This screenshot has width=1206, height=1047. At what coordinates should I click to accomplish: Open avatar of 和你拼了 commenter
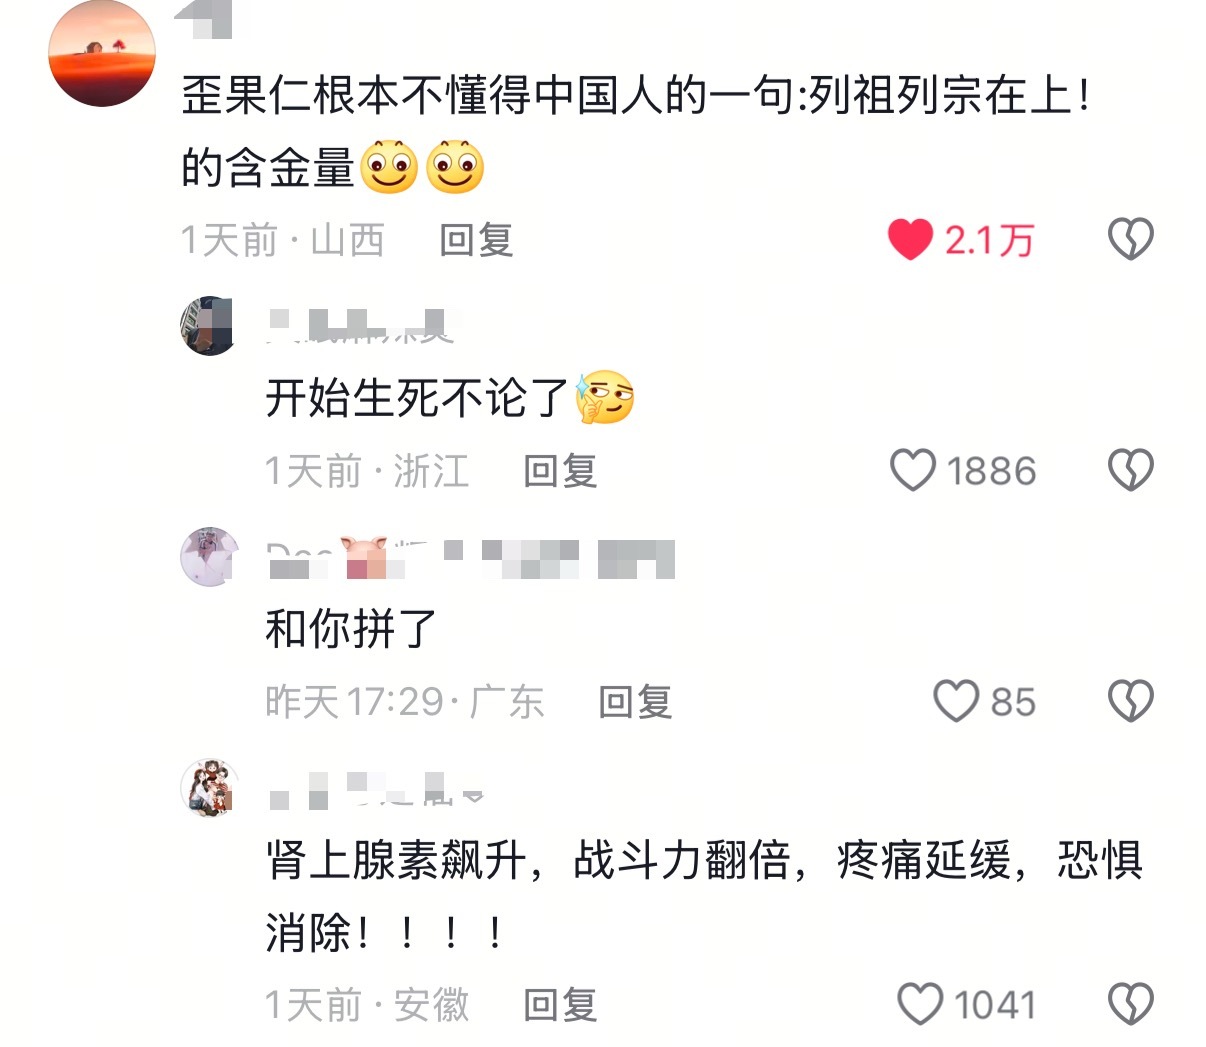[210, 557]
